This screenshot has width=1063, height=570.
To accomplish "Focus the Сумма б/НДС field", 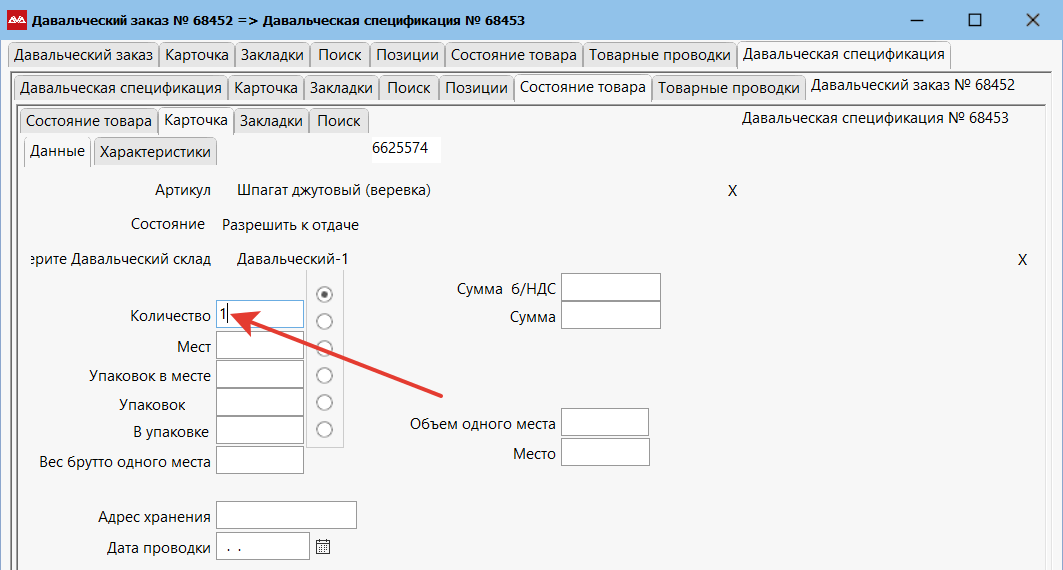I will (610, 287).
